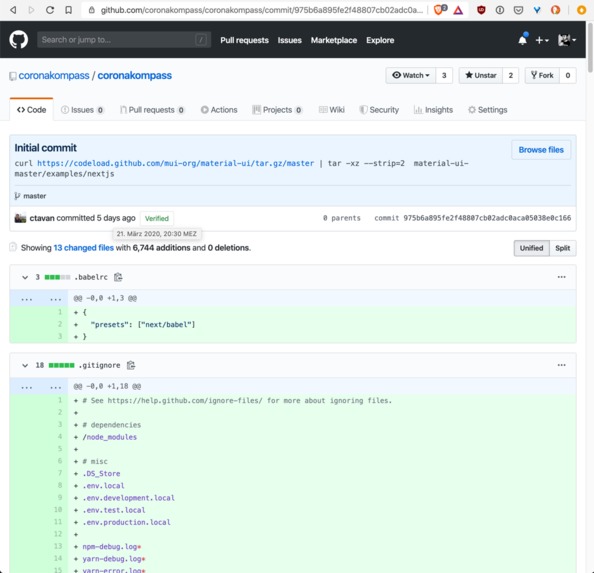Go to GitHub home via Octocat logo
Screen dimensions: 594x573
[19, 40]
